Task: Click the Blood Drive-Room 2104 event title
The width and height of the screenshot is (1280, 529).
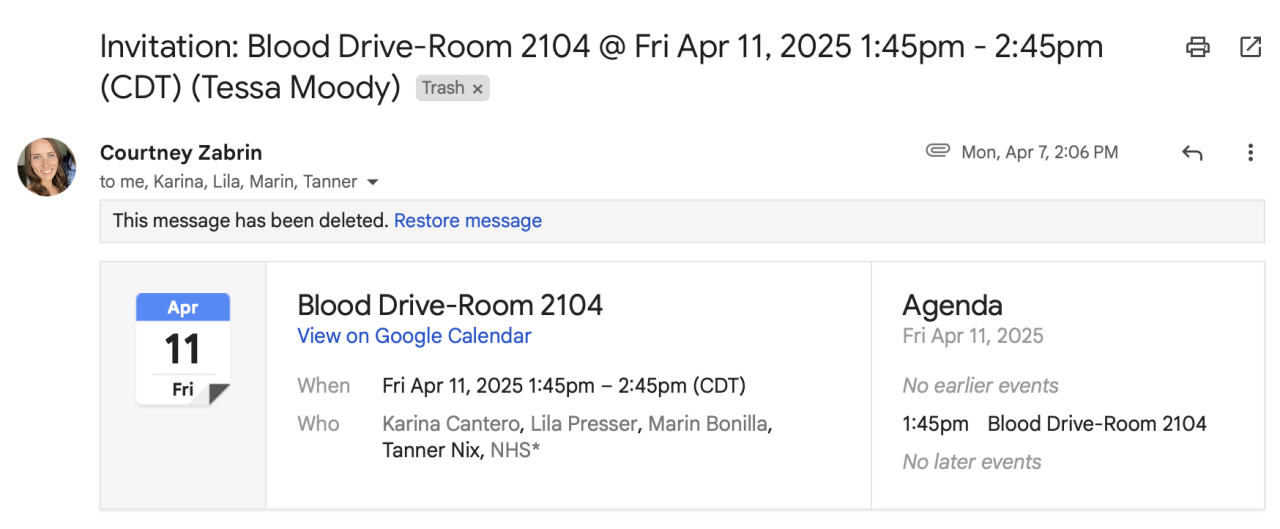Action: click(x=450, y=305)
